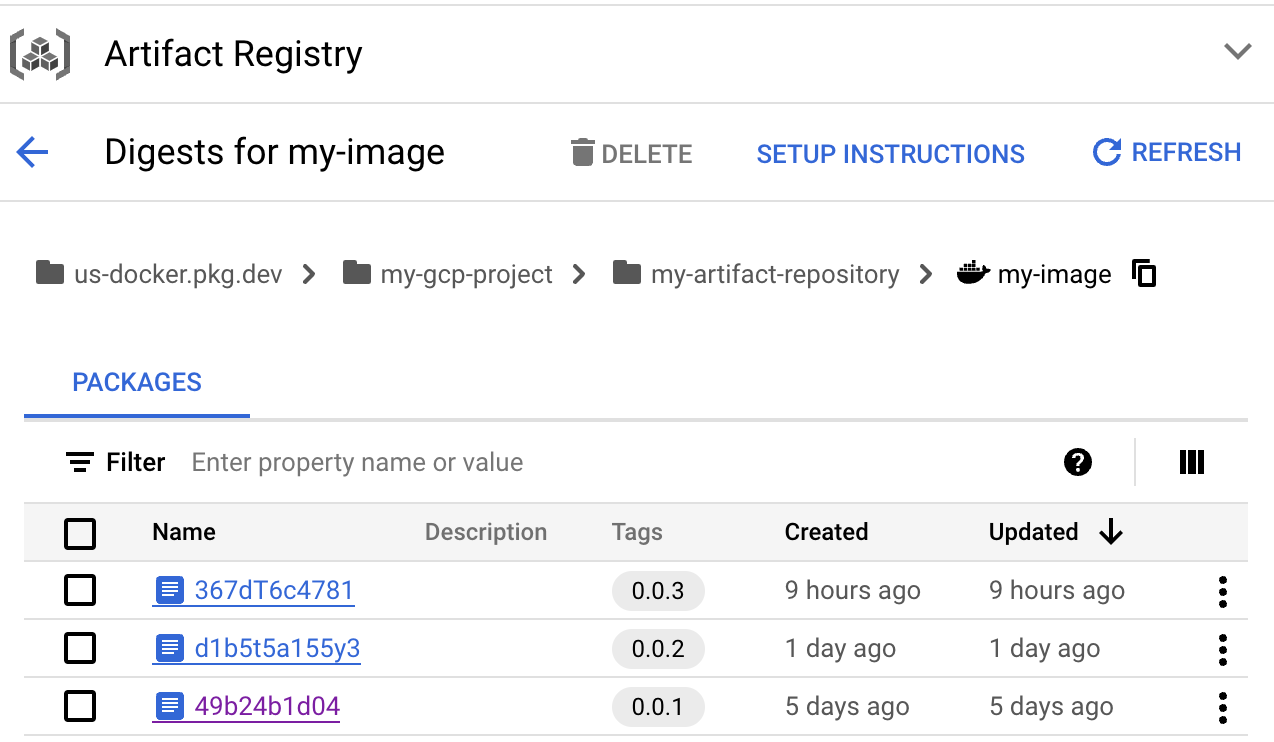Navigate to my-artifact-repository breadcrumb folder
The height and width of the screenshot is (742, 1274).
point(773,274)
